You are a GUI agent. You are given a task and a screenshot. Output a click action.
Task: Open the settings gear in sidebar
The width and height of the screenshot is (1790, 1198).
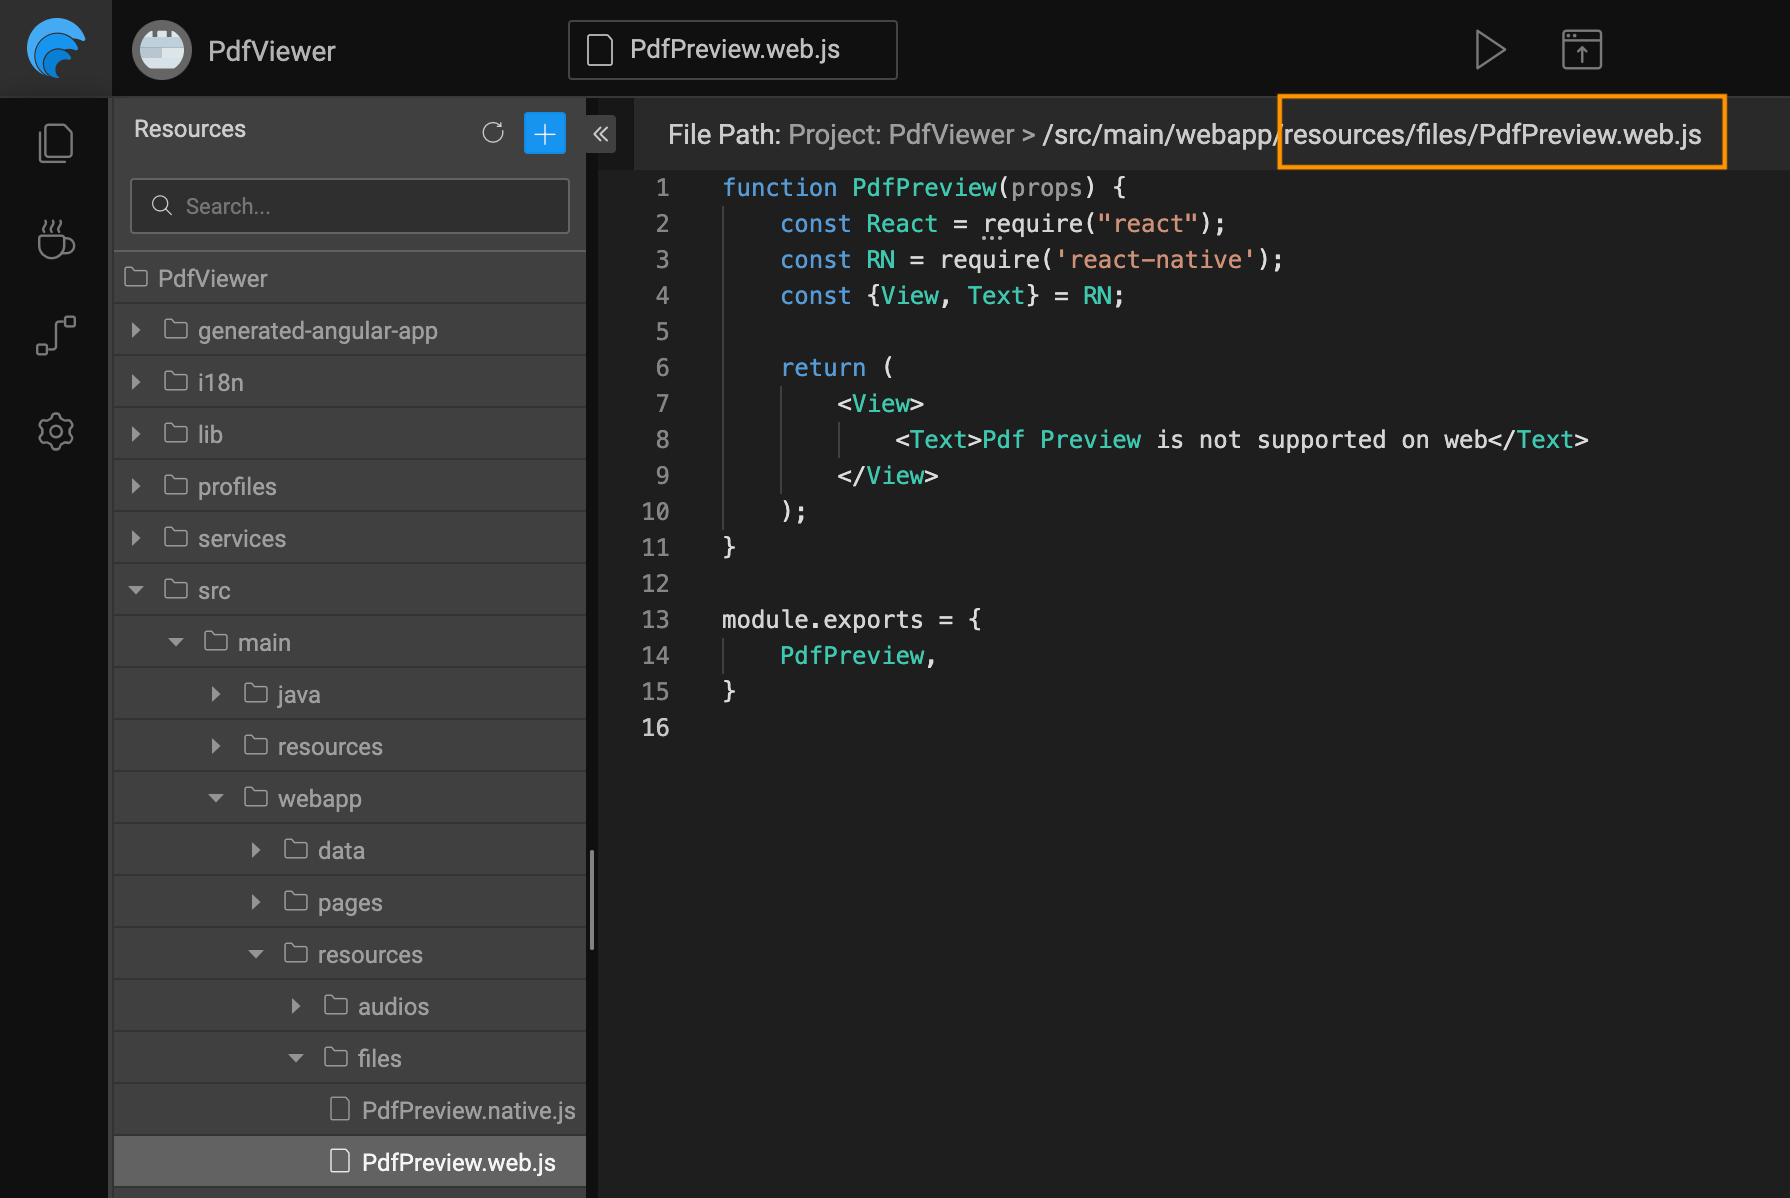55,431
